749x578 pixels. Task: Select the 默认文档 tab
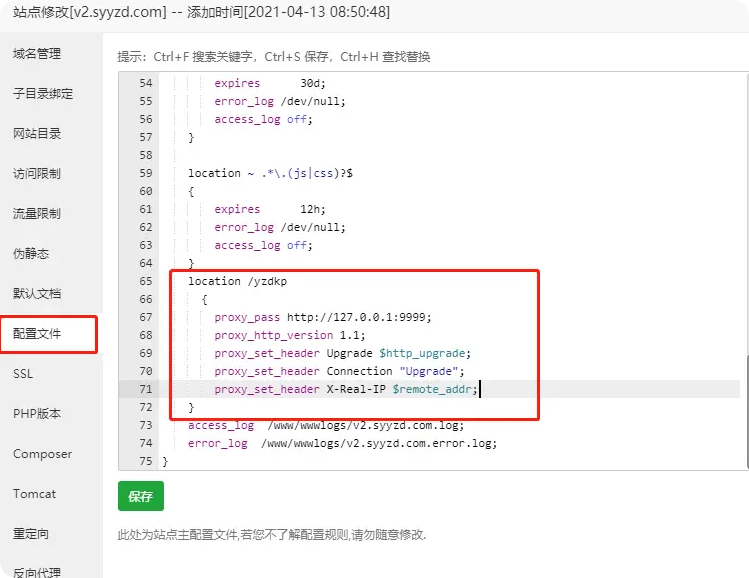point(37,293)
